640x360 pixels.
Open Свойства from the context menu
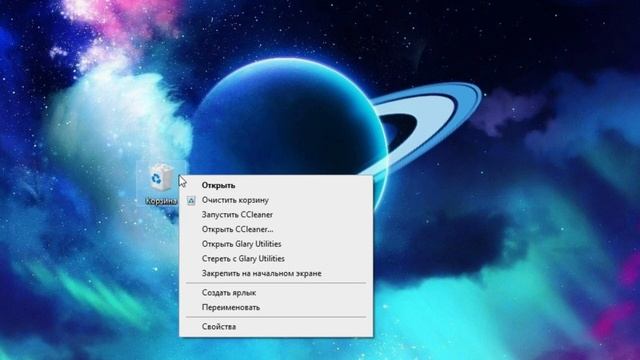point(276,327)
